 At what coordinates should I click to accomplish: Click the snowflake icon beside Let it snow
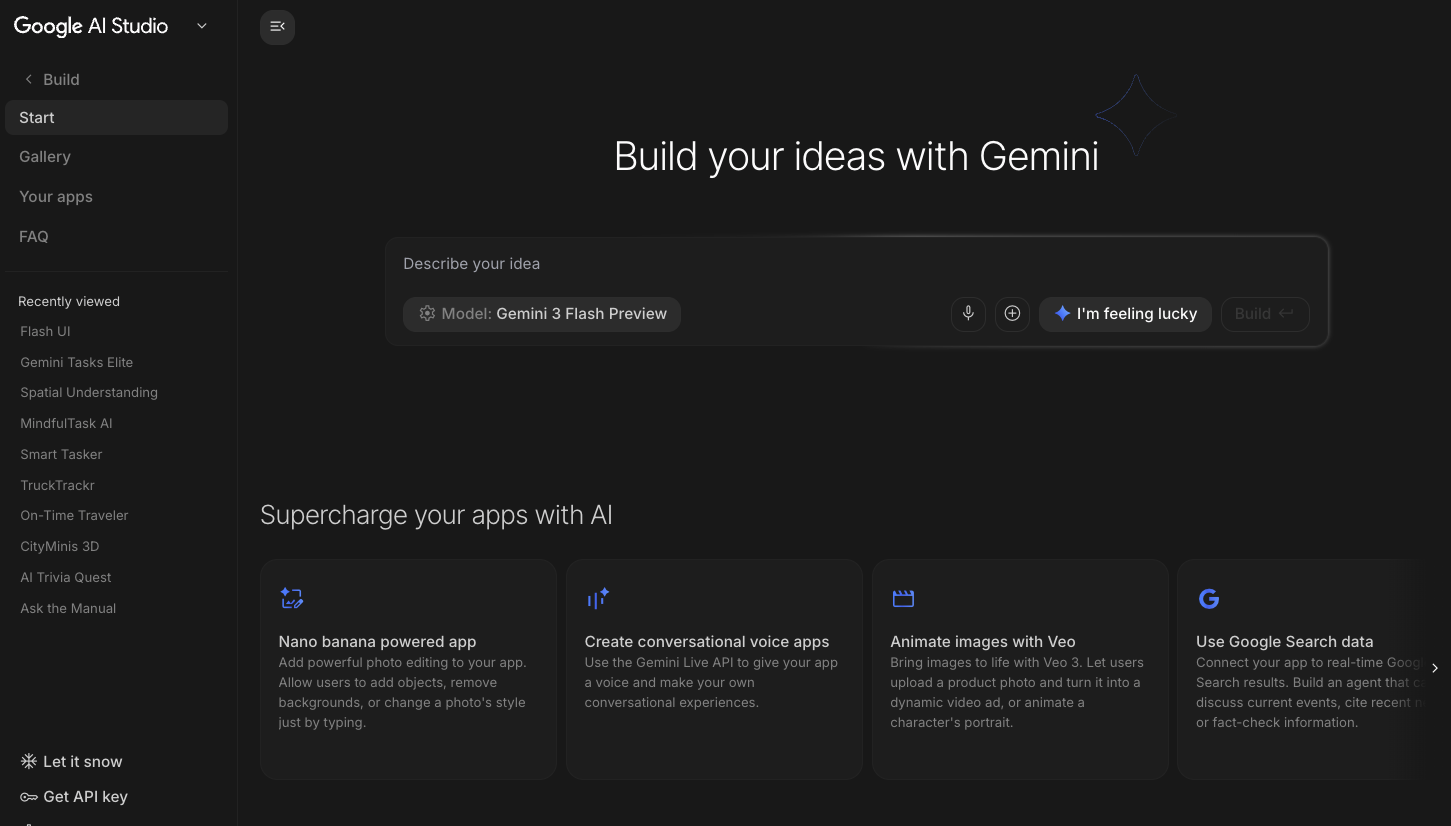point(29,762)
